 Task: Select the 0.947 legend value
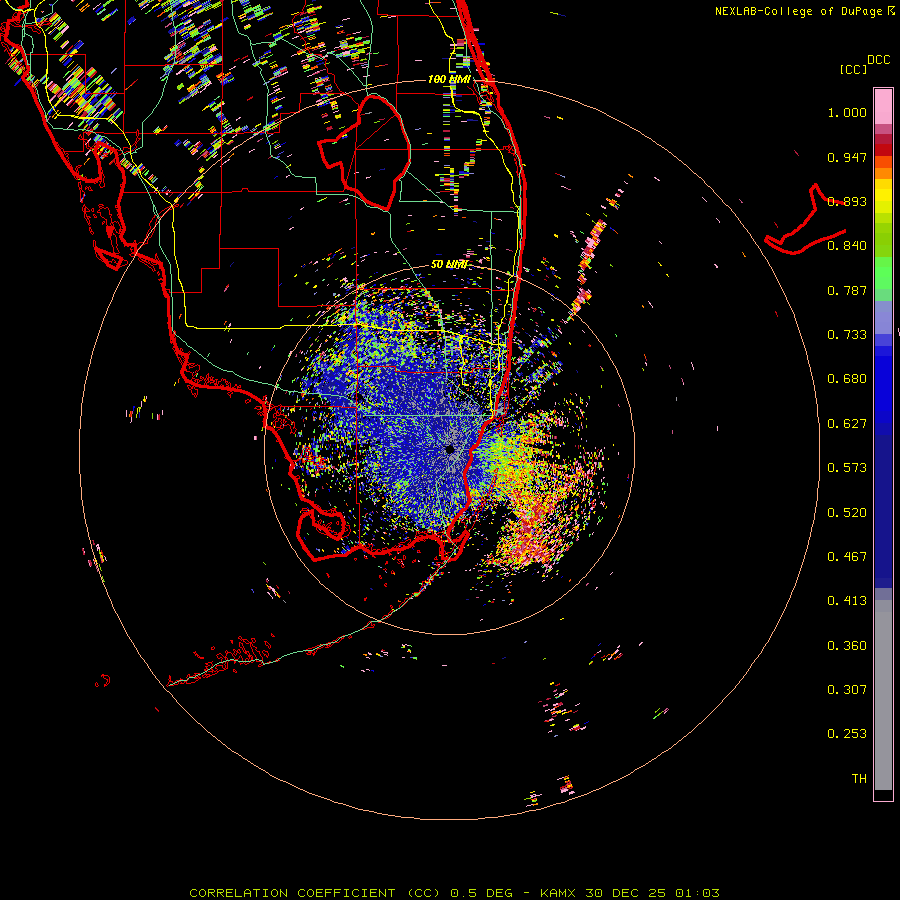click(x=847, y=157)
